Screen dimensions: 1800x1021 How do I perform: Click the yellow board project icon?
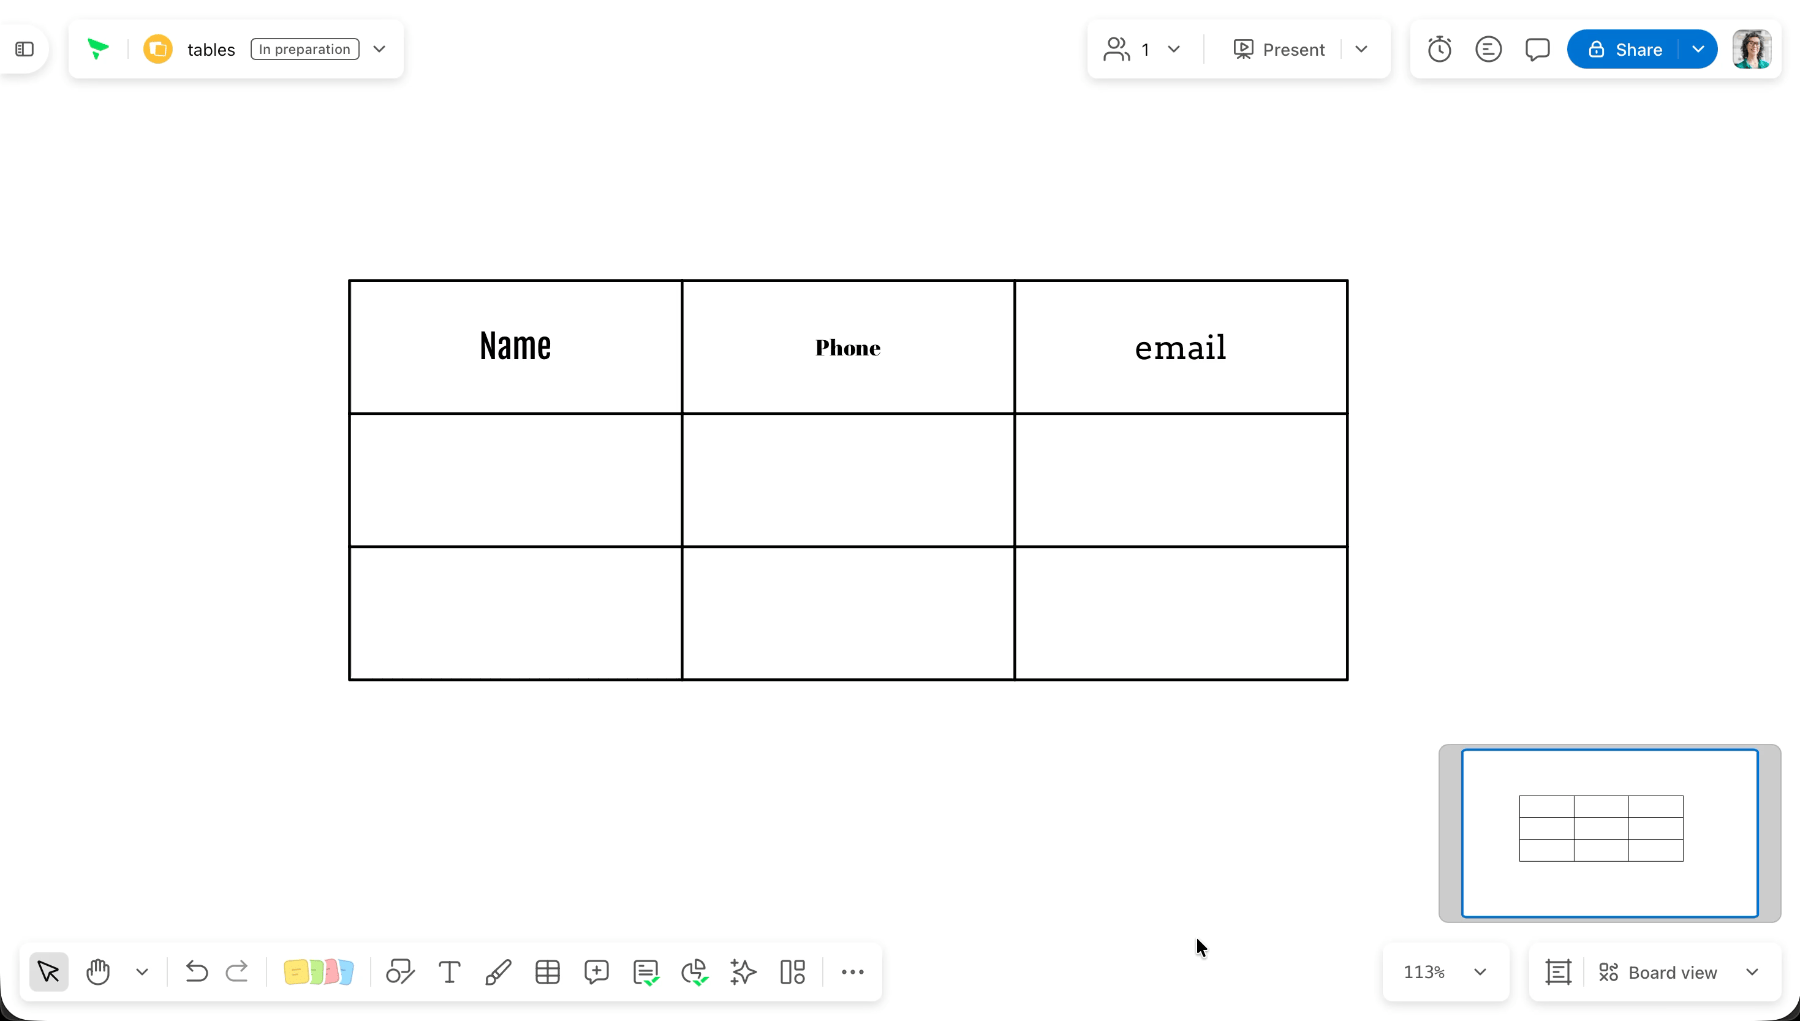click(158, 49)
